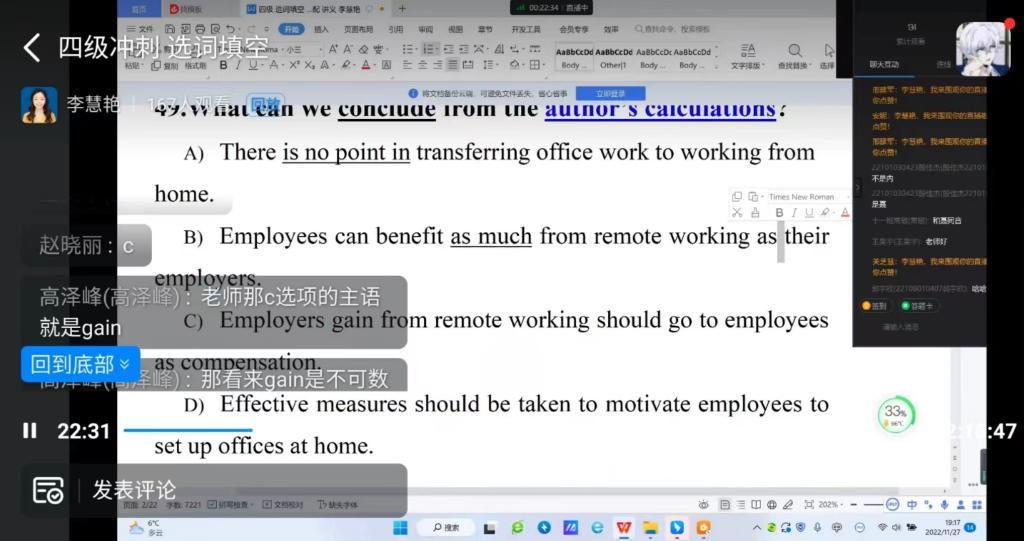Click the scissors cut icon in mini toolbar
The height and width of the screenshot is (541, 1024).
(x=737, y=212)
